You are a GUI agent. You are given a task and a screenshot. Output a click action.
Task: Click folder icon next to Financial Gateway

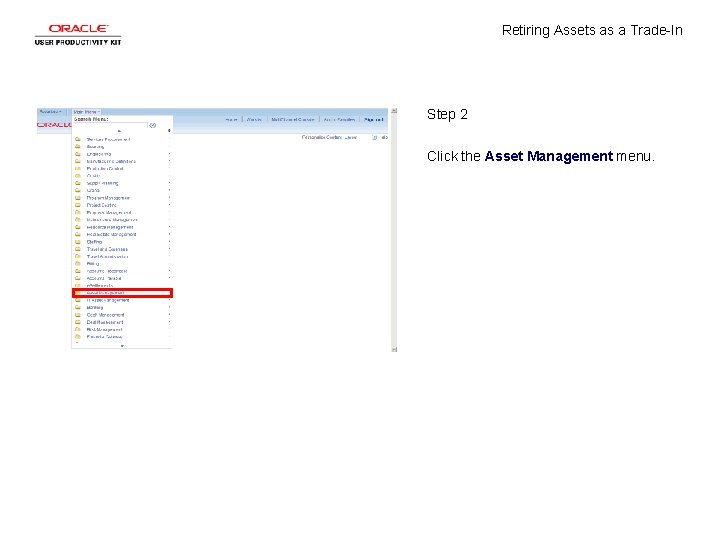[x=78, y=337]
